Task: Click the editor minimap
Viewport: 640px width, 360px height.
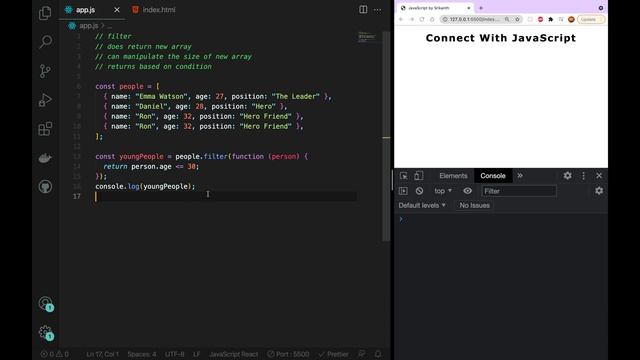Action: click(x=367, y=37)
